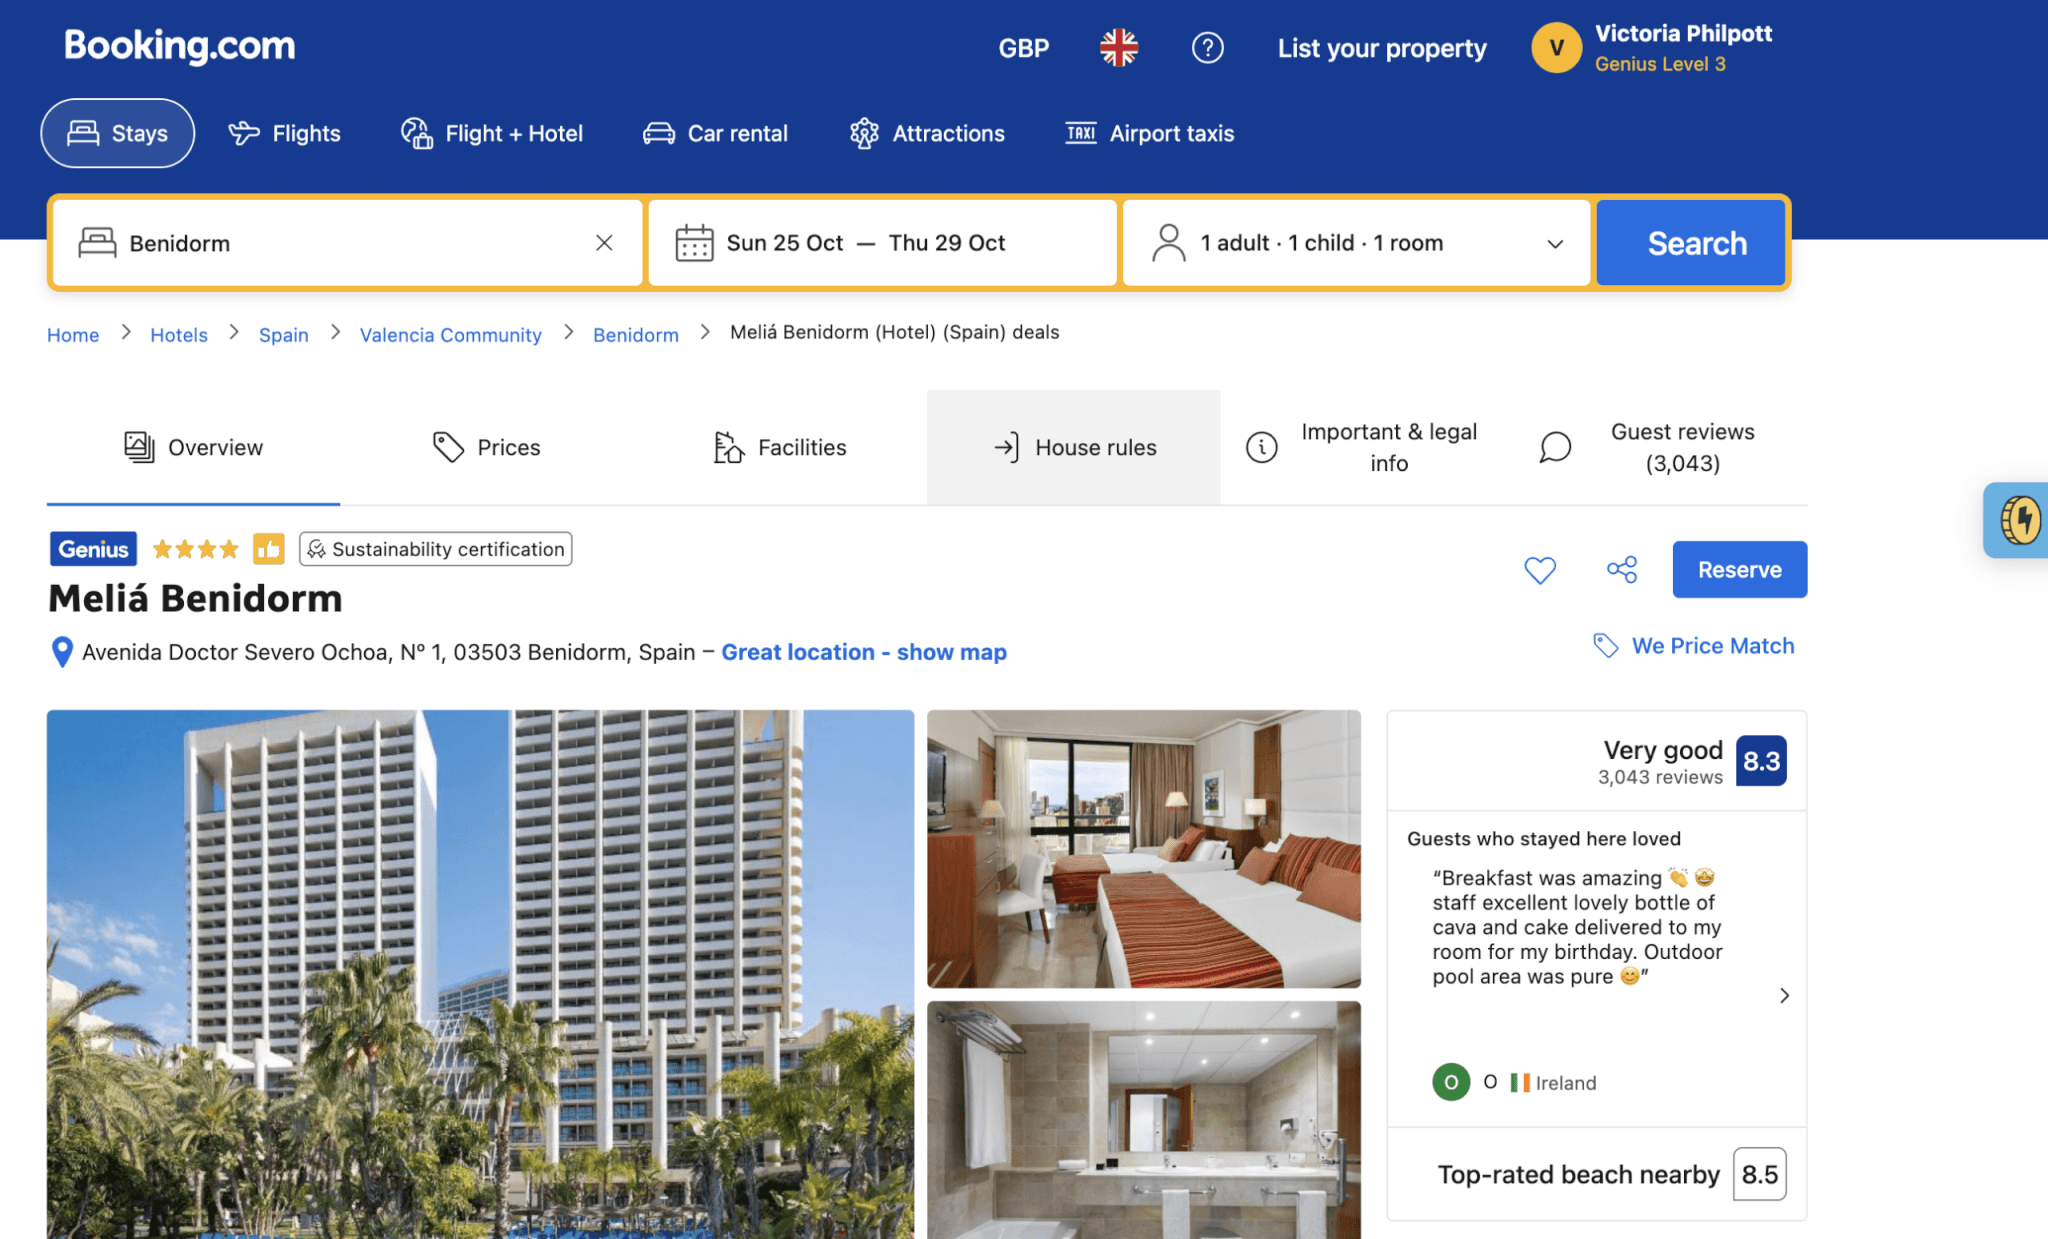Jump to Facilities section tab
Viewport: 2048px width, 1239px height.
click(x=781, y=447)
